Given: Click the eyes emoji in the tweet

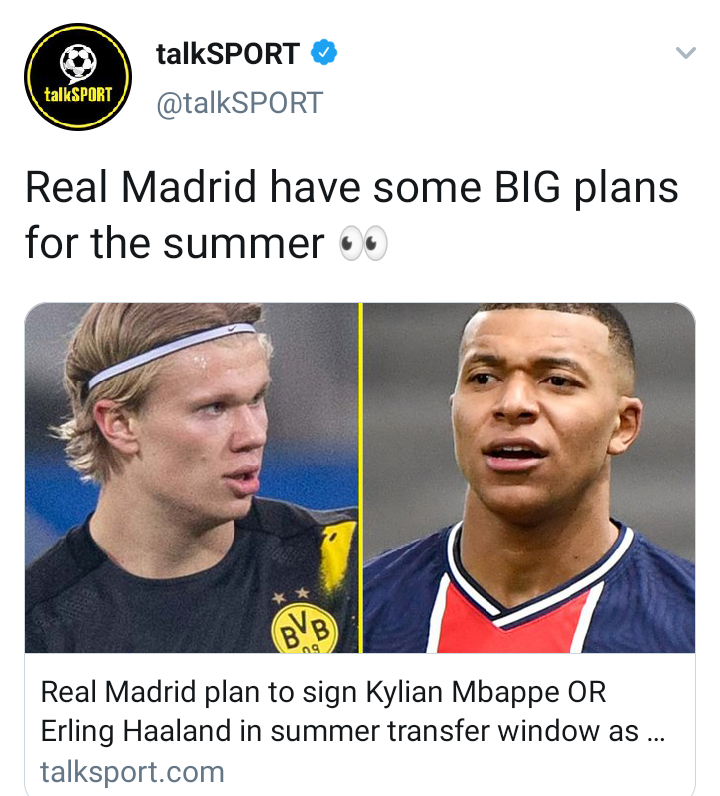Looking at the screenshot, I should pos(363,244).
